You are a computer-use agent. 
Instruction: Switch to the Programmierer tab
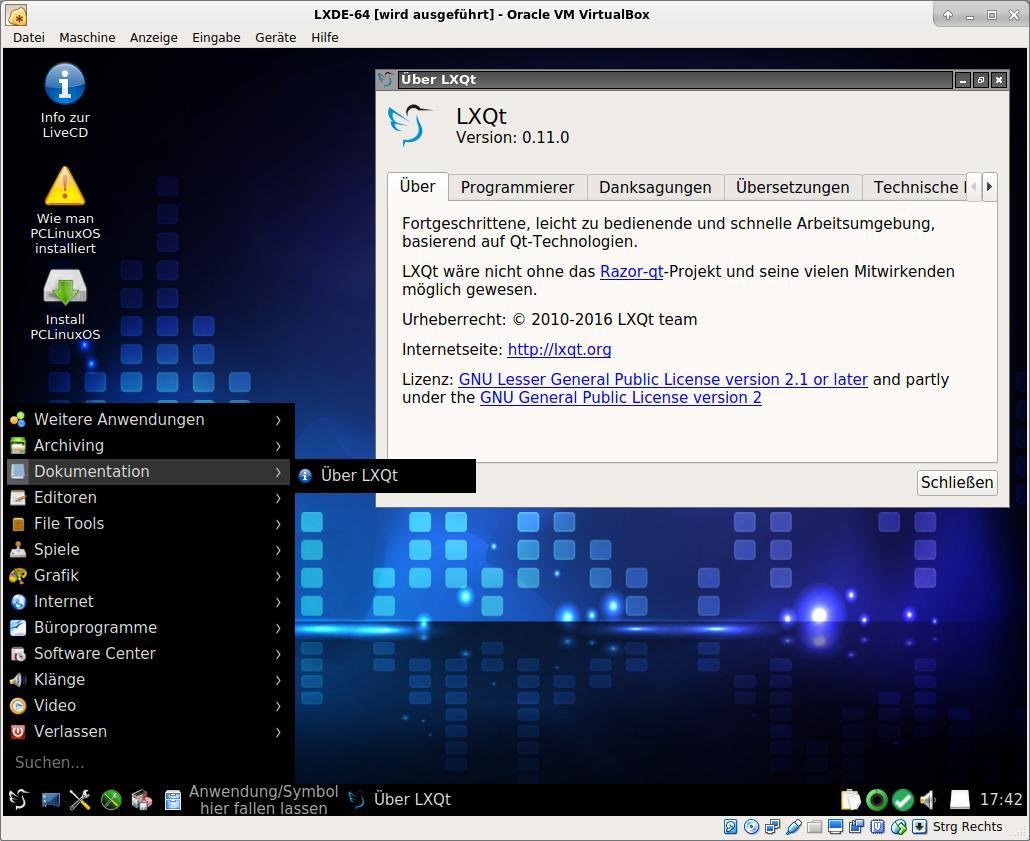pyautogui.click(x=517, y=187)
